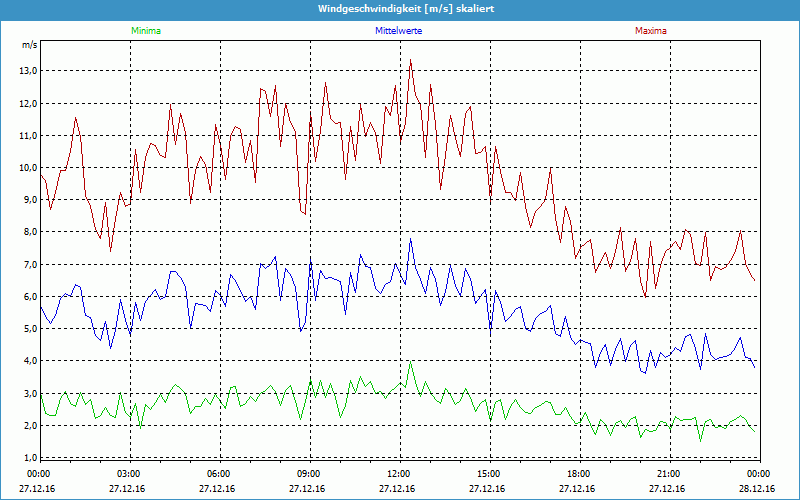Click the 03:00 time axis label

tap(127, 474)
